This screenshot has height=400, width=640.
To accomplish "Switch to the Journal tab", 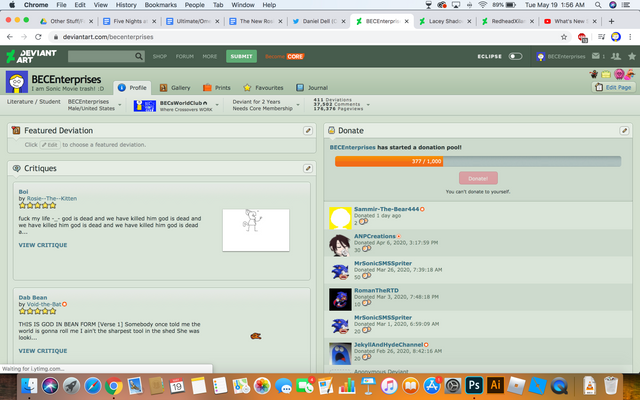I will [x=312, y=88].
